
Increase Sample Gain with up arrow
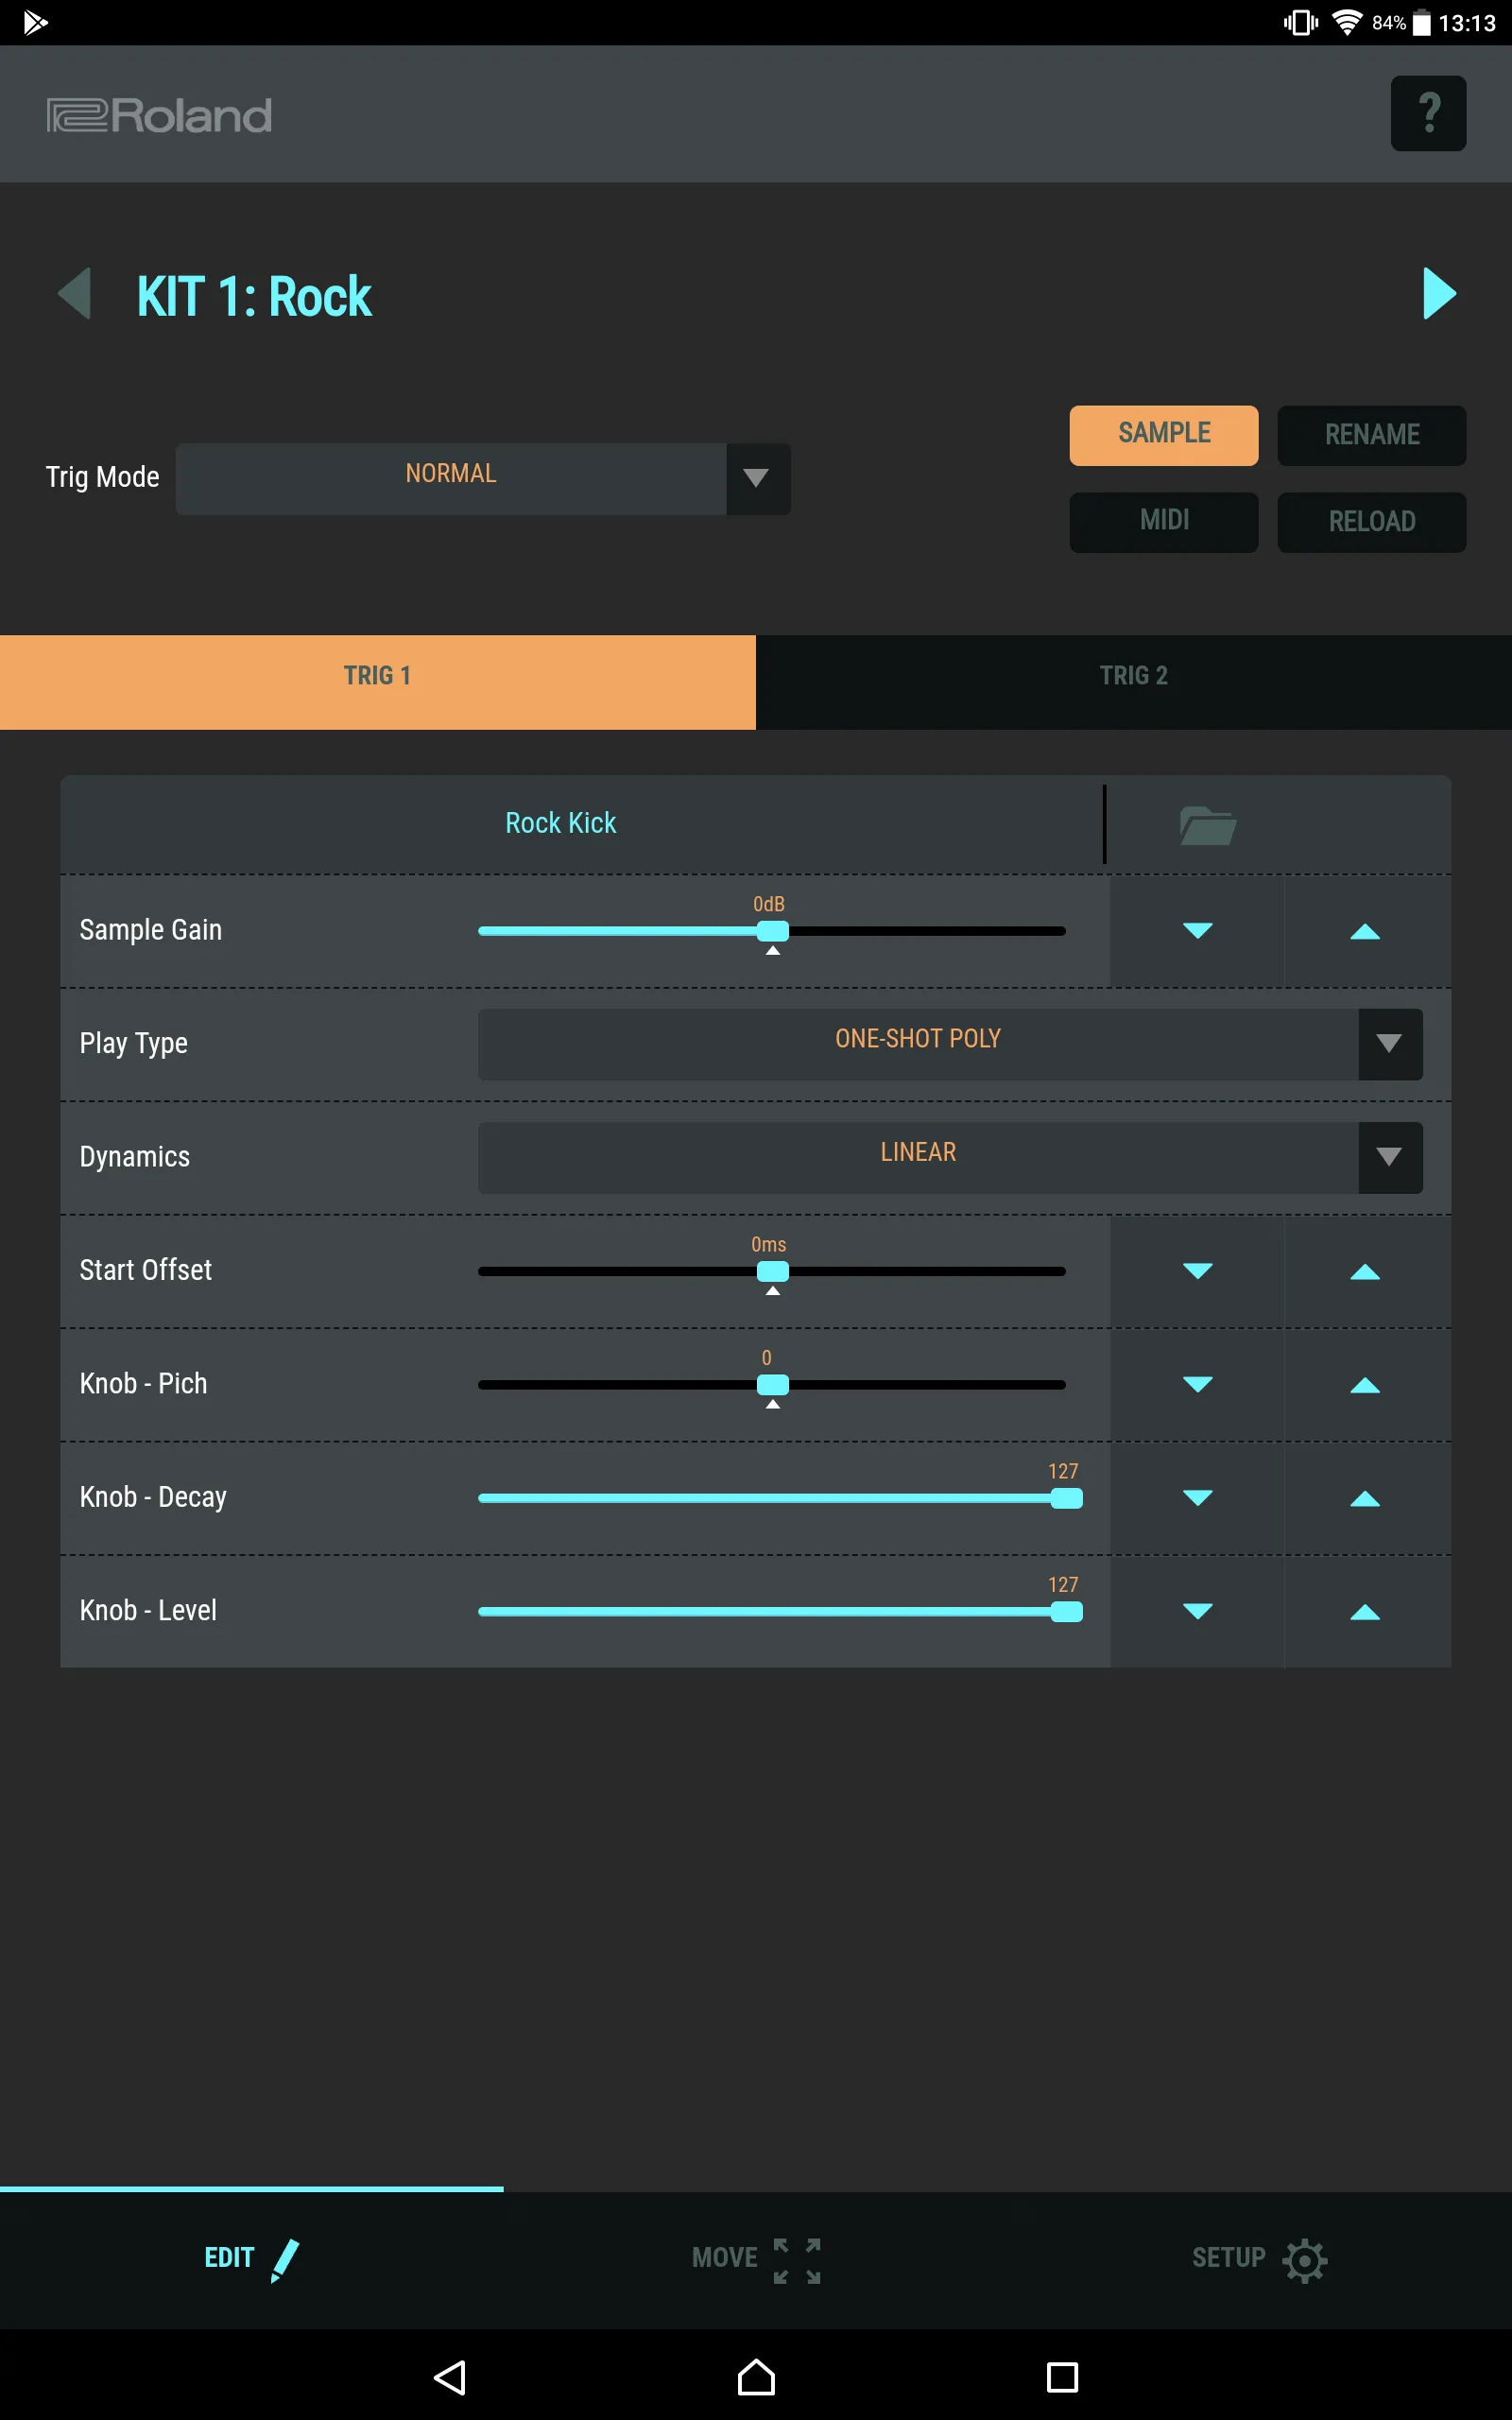tap(1365, 931)
